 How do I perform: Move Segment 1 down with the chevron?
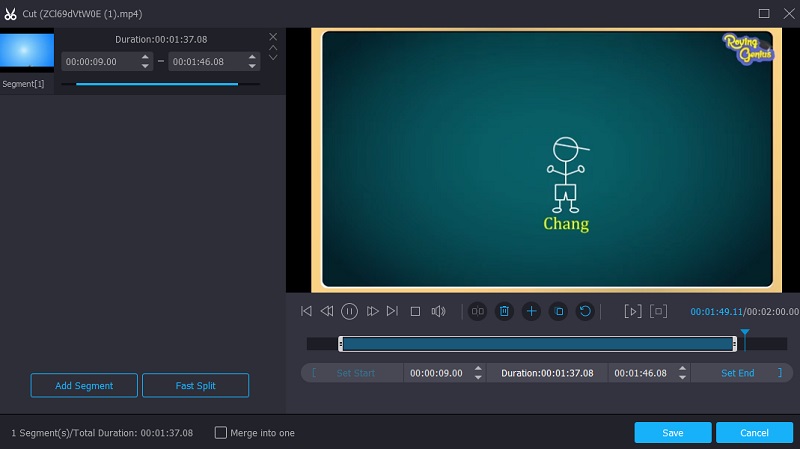tap(273, 57)
